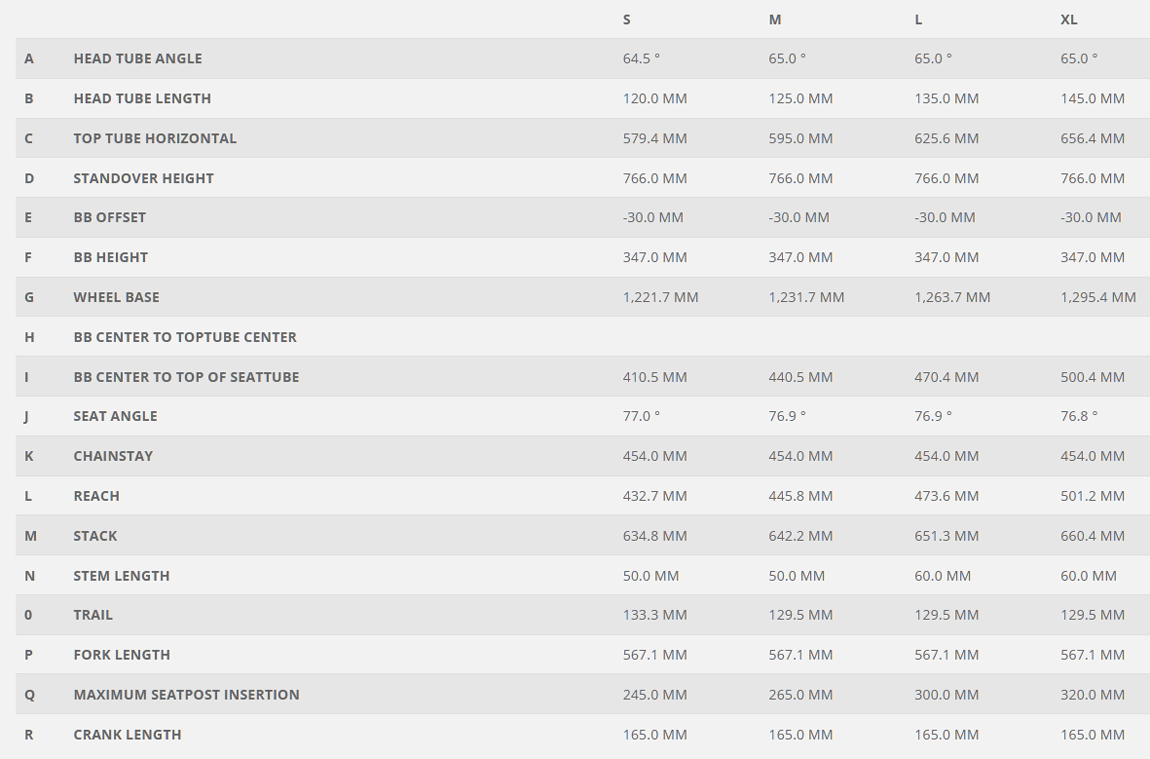This screenshot has height=759, width=1150.
Task: Click the TOP TUBE HORIZONTAL label
Action: (x=155, y=138)
